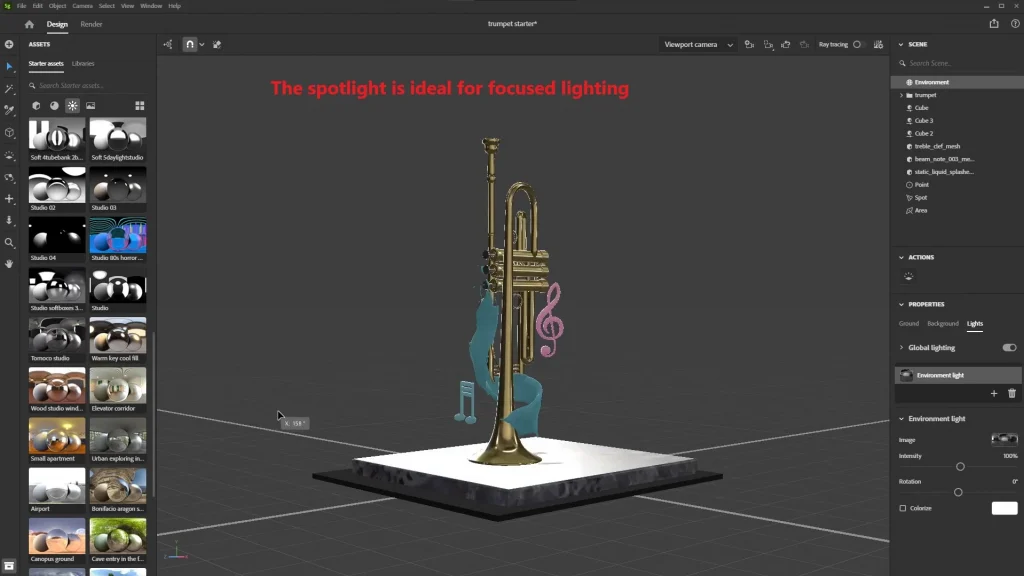The image size is (1024, 576).
Task: Click the share/export icon at top right
Action: (994, 24)
